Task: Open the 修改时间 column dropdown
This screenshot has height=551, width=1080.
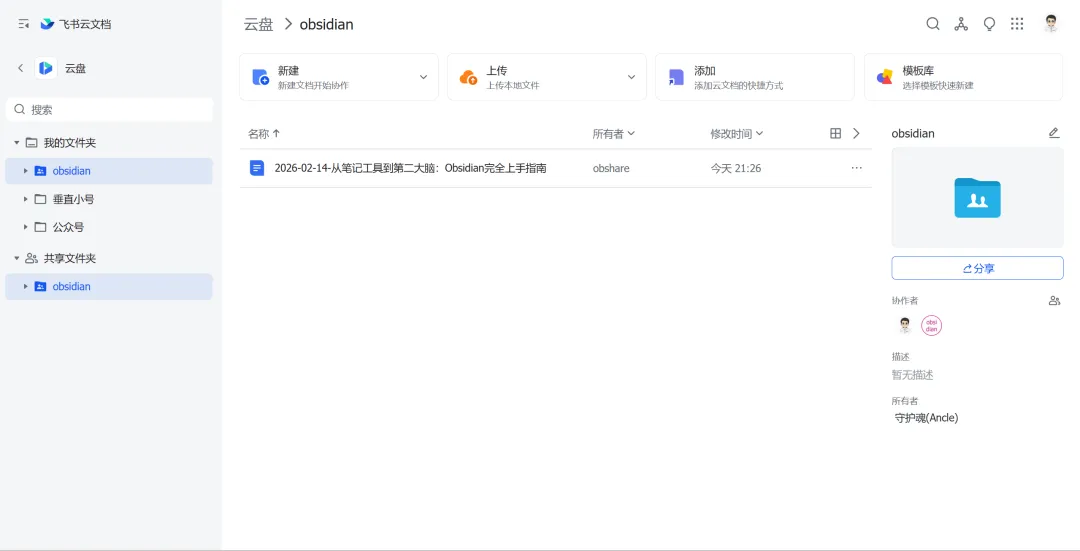Action: coord(737,134)
